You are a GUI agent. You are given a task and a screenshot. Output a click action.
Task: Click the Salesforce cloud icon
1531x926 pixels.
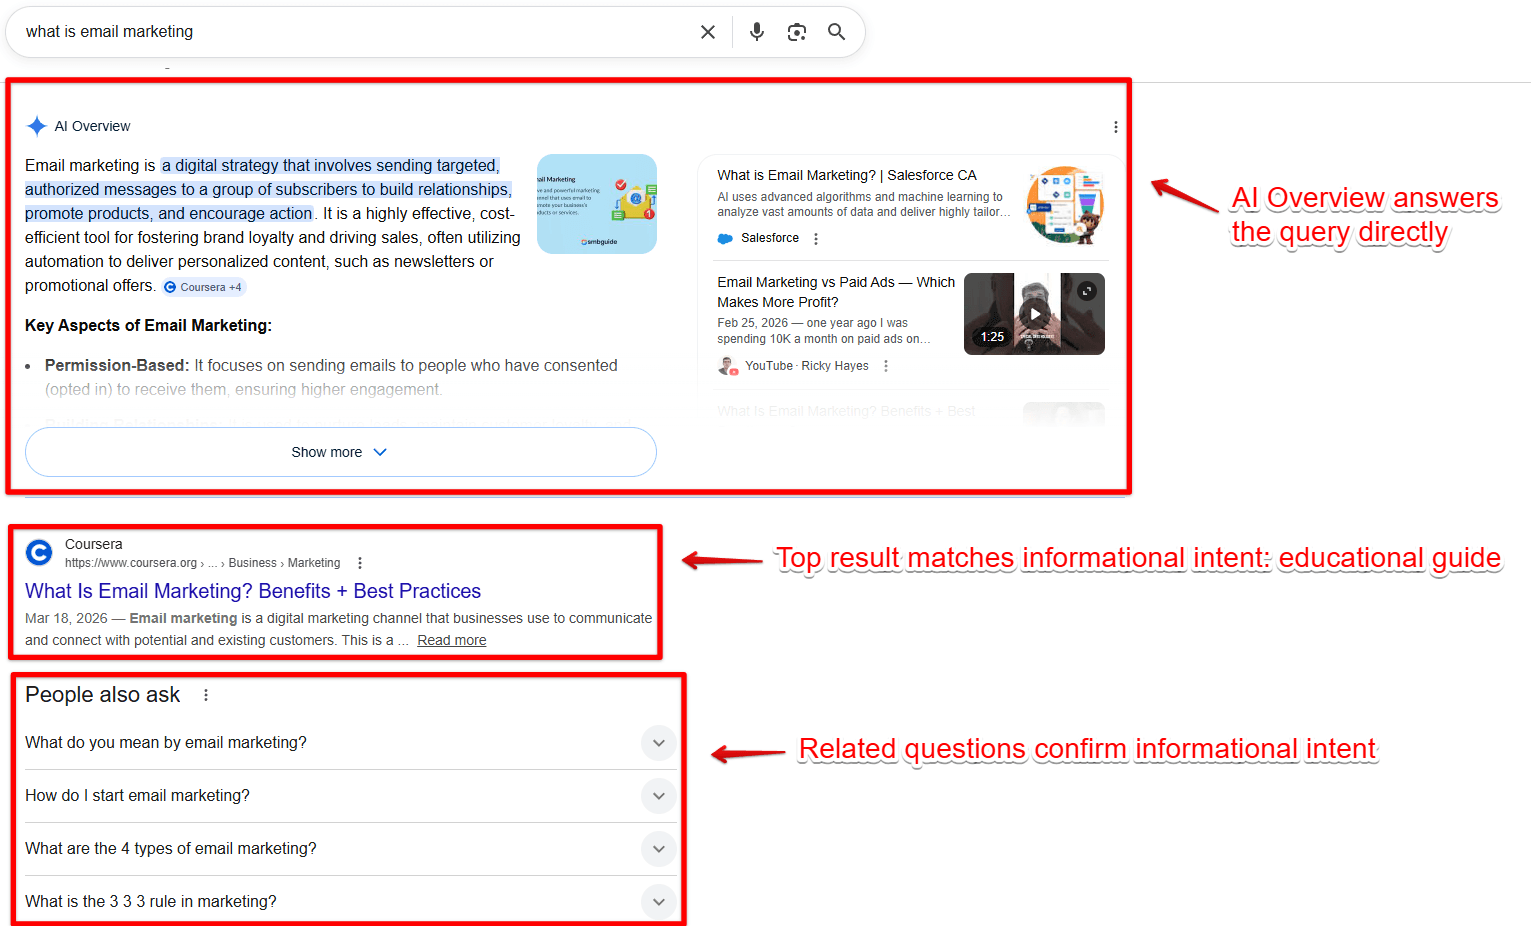[724, 238]
